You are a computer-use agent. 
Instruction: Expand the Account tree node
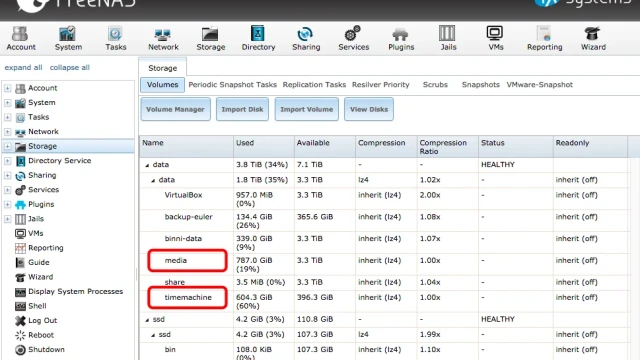coord(7,88)
